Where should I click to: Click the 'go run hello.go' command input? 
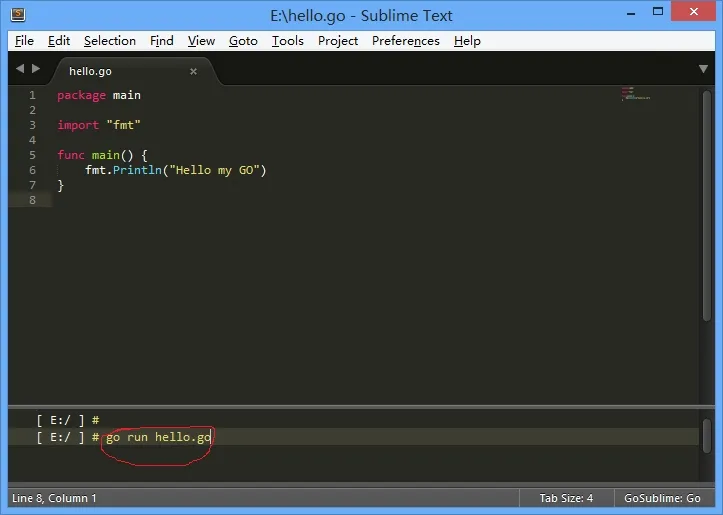pyautogui.click(x=158, y=437)
